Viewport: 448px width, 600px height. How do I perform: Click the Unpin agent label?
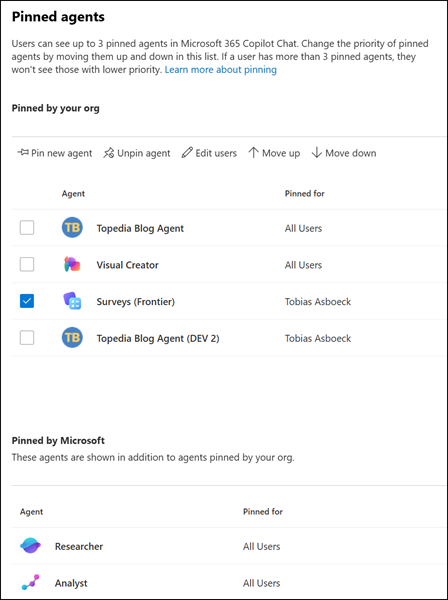[143, 153]
